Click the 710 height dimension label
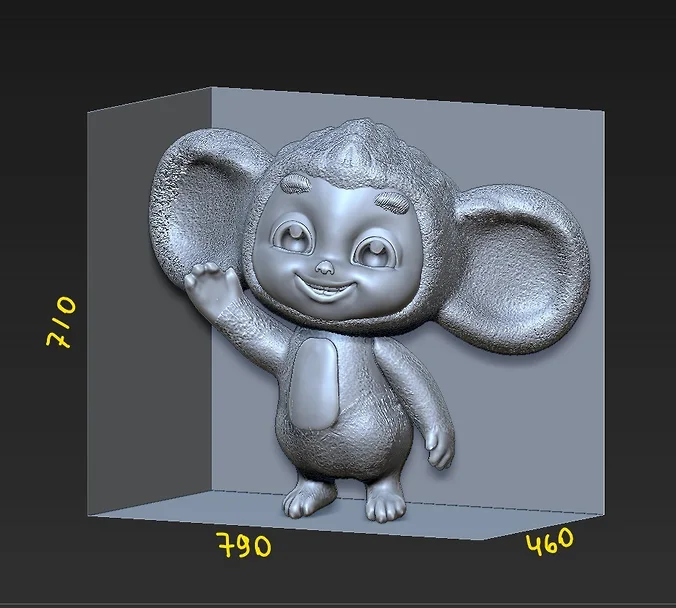The image size is (676, 608). tap(60, 321)
